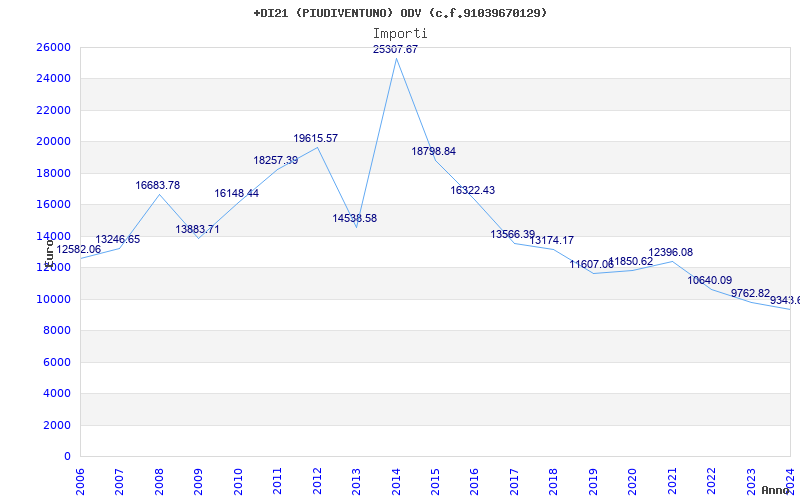Screen dimensions: 800x500
Task: Click the 2018 x-axis year label
Action: tap(554, 482)
